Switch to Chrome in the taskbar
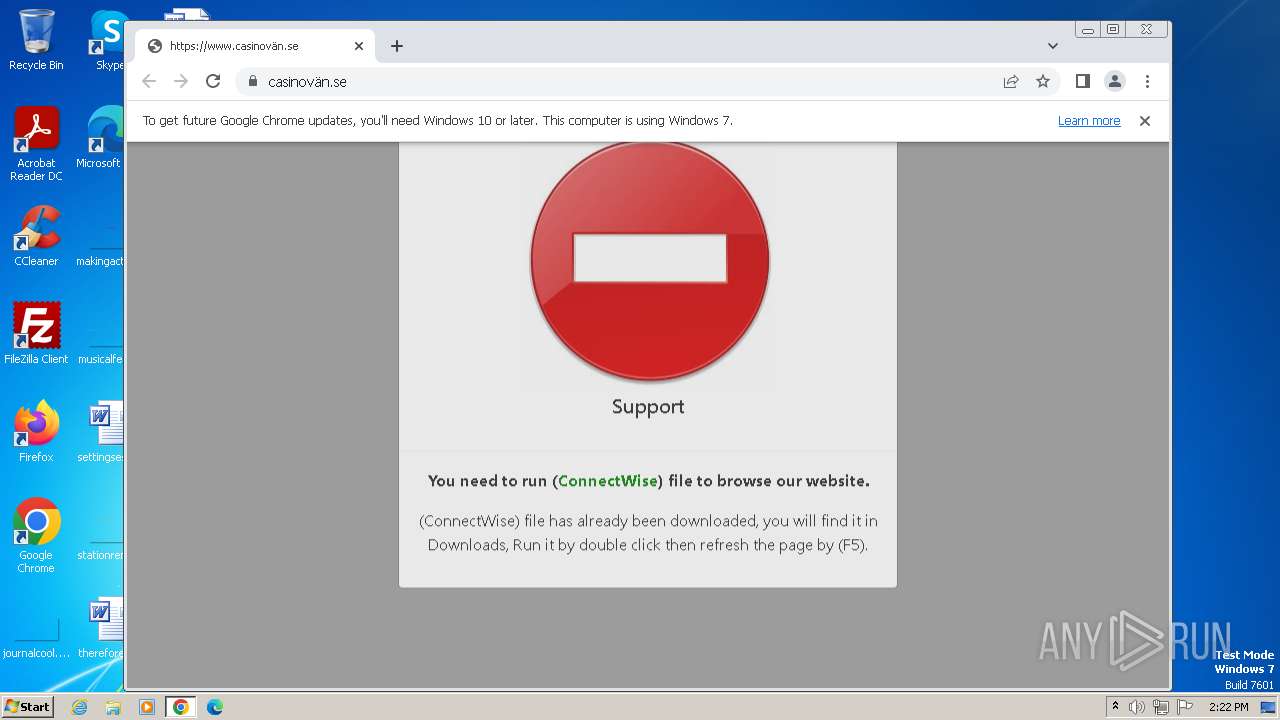 (x=180, y=707)
